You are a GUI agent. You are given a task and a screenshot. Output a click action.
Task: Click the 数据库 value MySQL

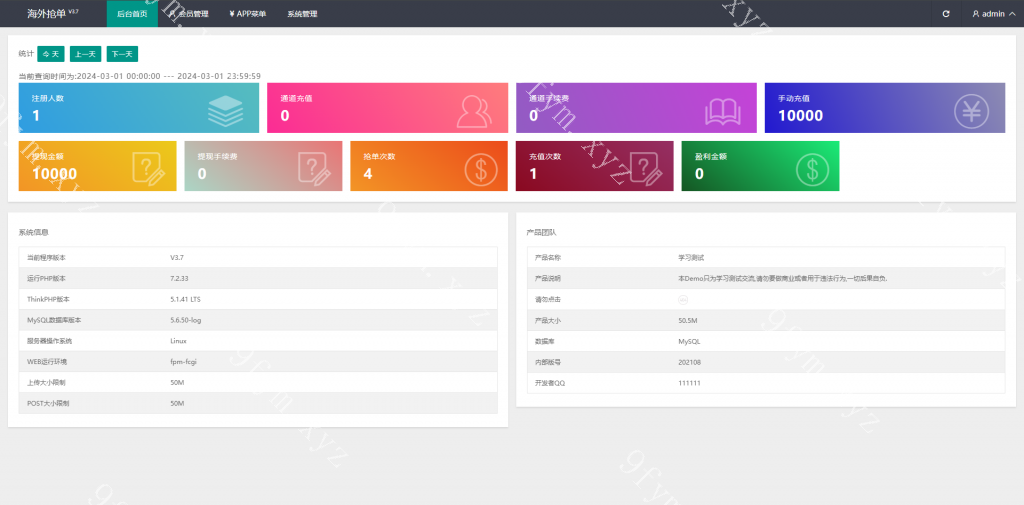[x=690, y=341]
